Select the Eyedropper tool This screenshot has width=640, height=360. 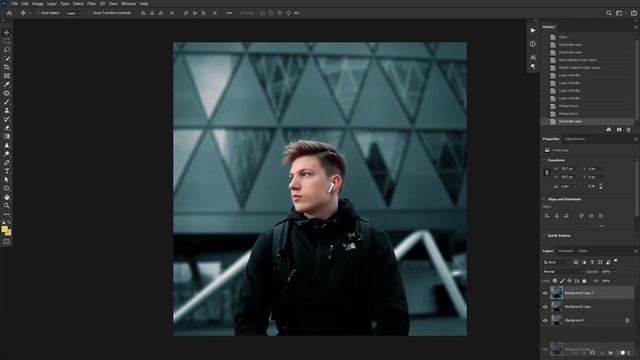(7, 84)
